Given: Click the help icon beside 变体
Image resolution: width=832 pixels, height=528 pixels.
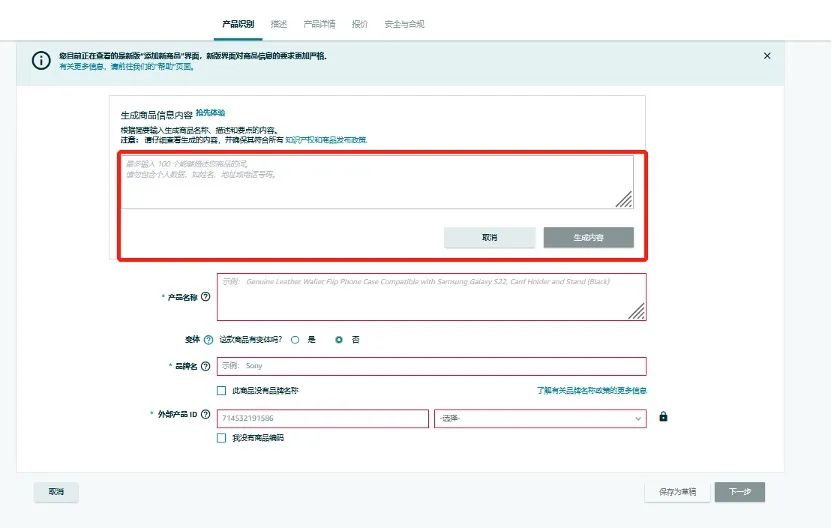Looking at the screenshot, I should click(208, 340).
